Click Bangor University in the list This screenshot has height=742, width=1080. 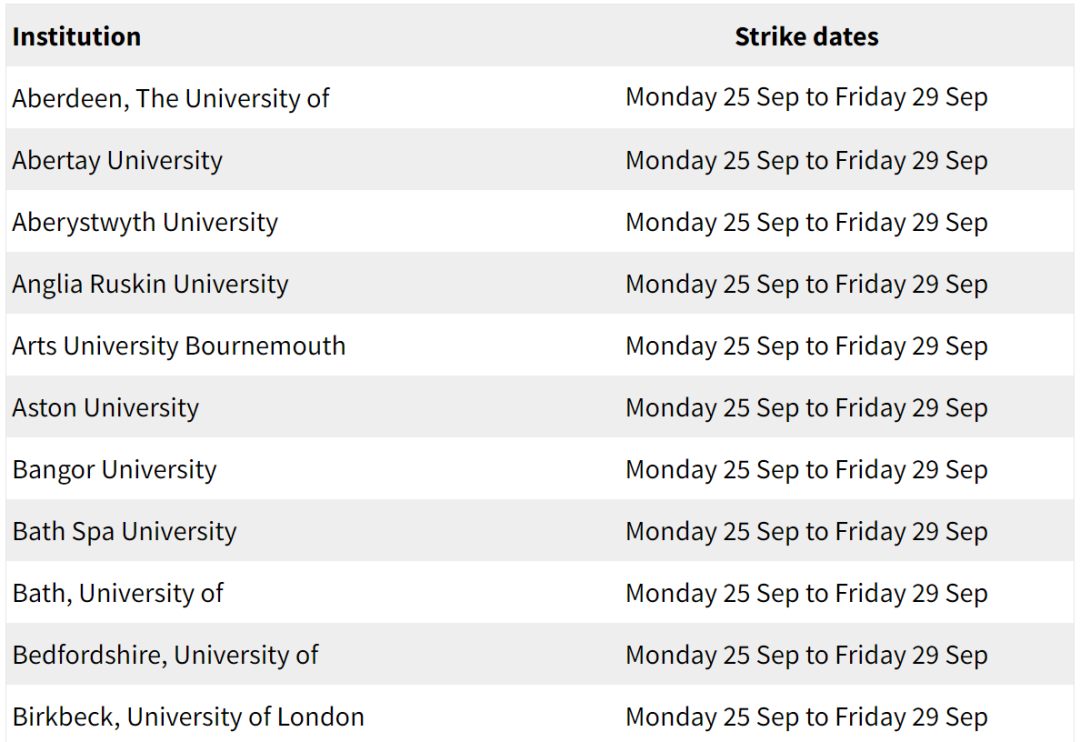[114, 470]
